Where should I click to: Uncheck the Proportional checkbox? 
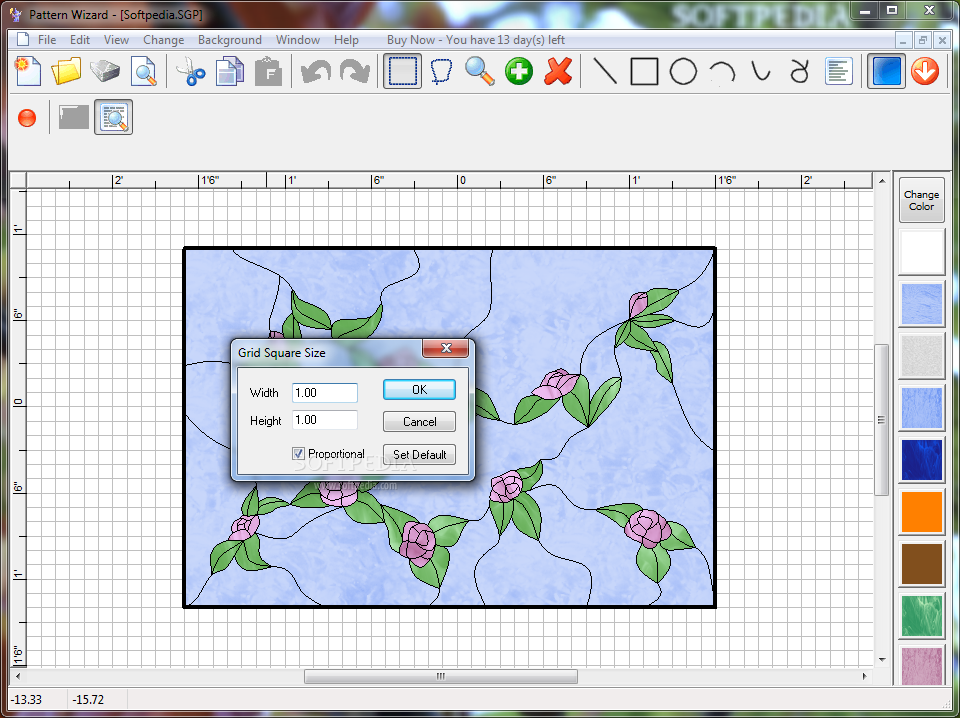tap(298, 454)
